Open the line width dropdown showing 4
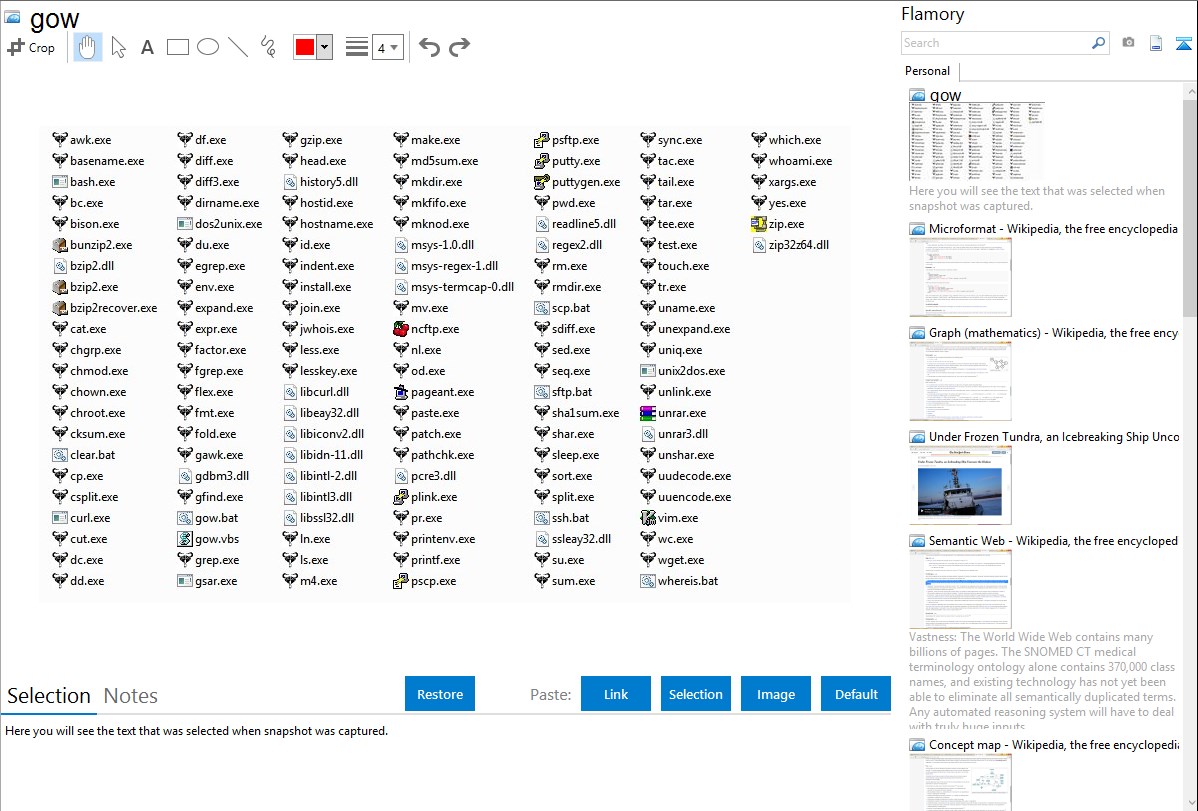 point(388,47)
